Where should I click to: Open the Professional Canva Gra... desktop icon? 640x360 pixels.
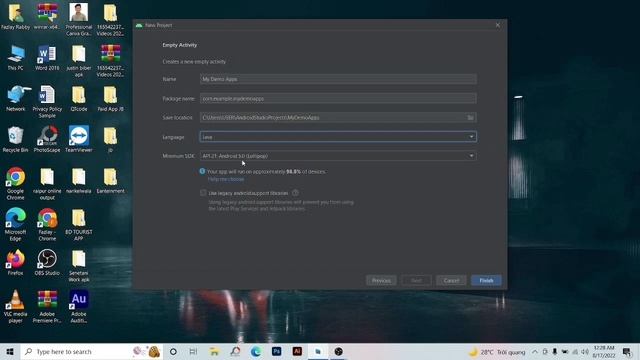click(79, 20)
